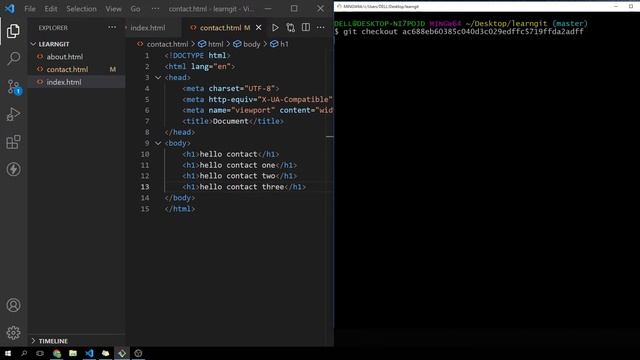Open the Search view in activity bar
This screenshot has width=640, height=360.
[13, 58]
